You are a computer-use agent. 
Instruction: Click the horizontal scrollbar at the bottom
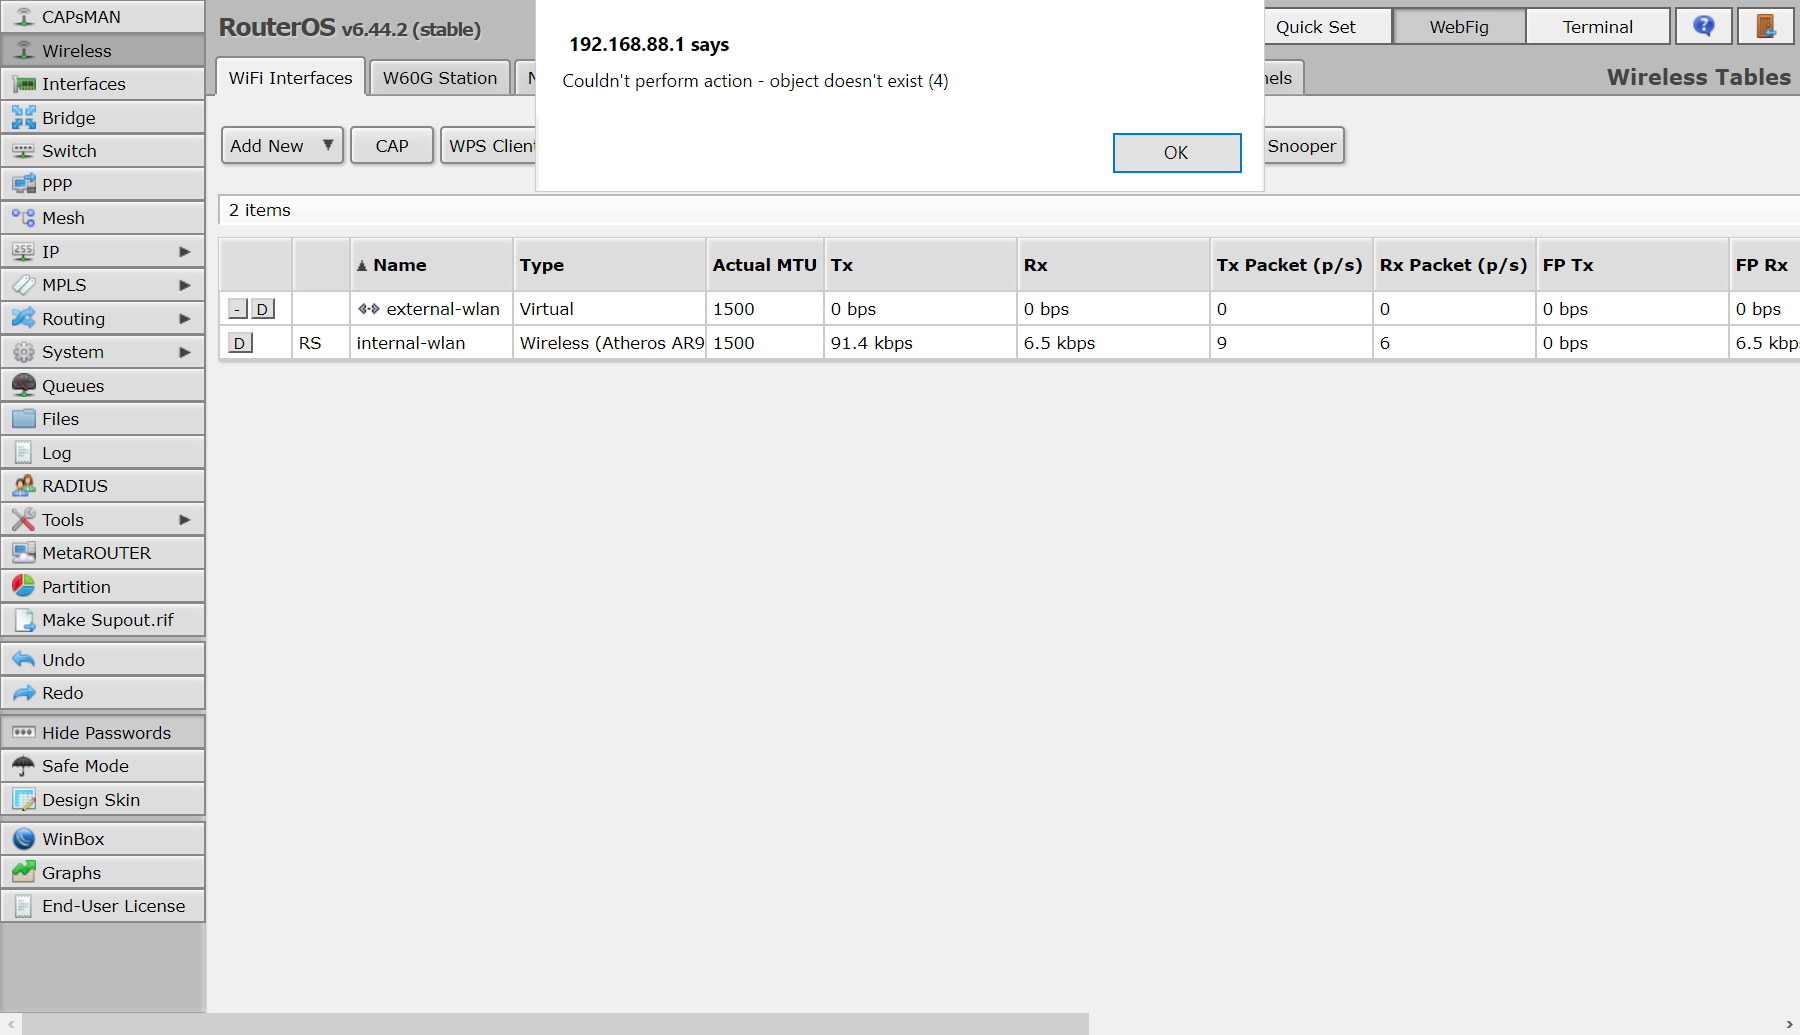pos(555,1024)
